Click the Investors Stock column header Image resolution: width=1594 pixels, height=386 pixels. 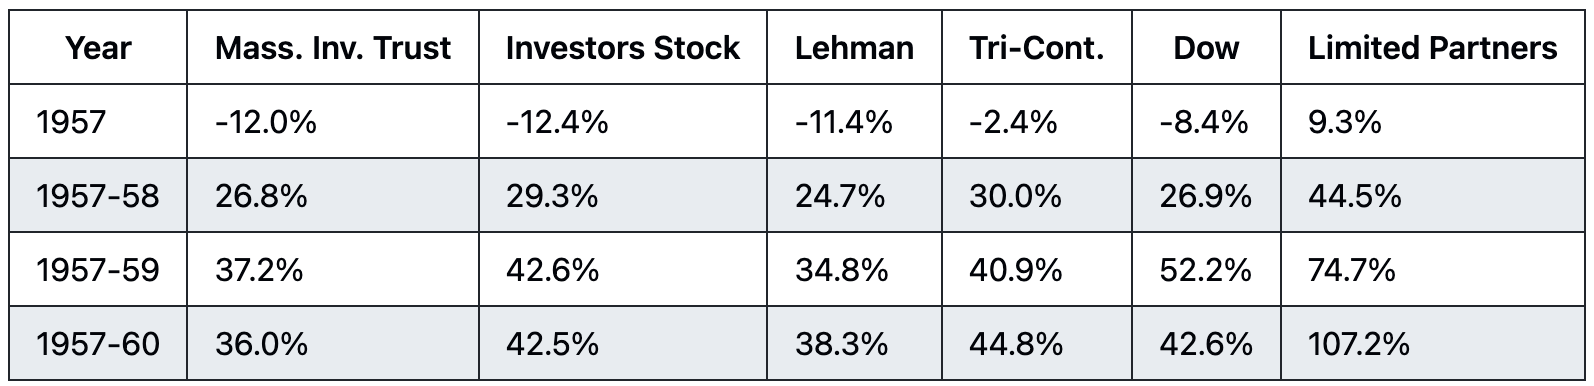tap(623, 48)
